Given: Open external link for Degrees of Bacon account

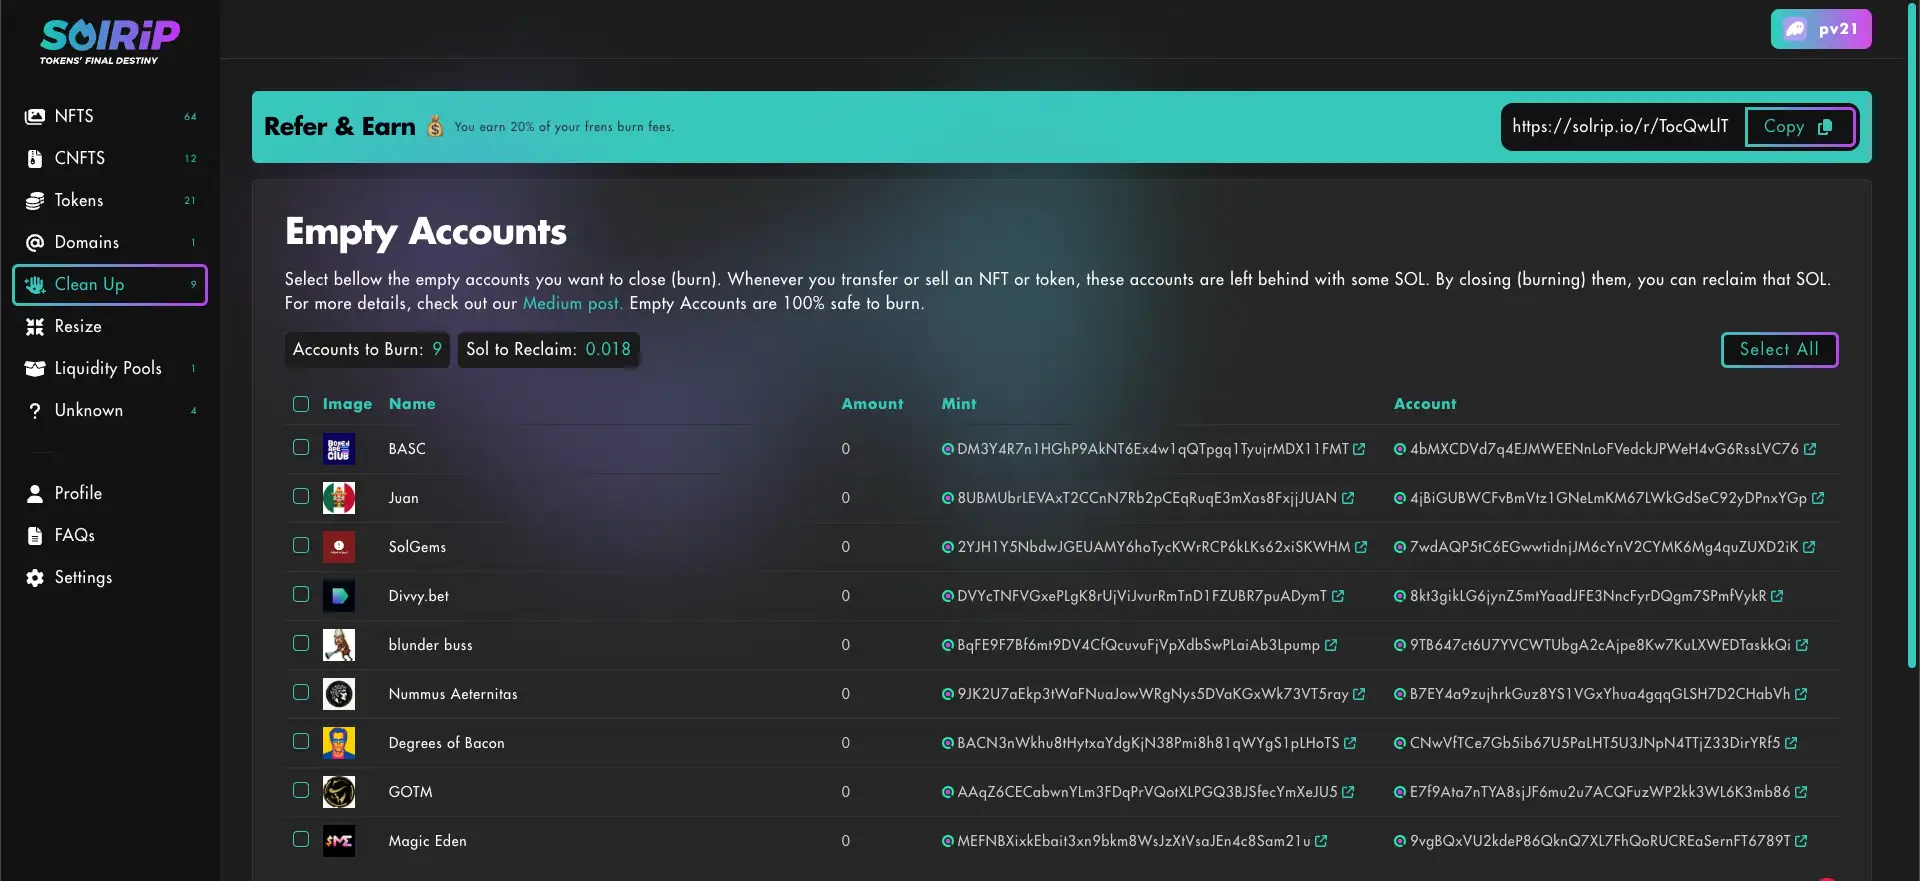Looking at the screenshot, I should (x=1791, y=743).
